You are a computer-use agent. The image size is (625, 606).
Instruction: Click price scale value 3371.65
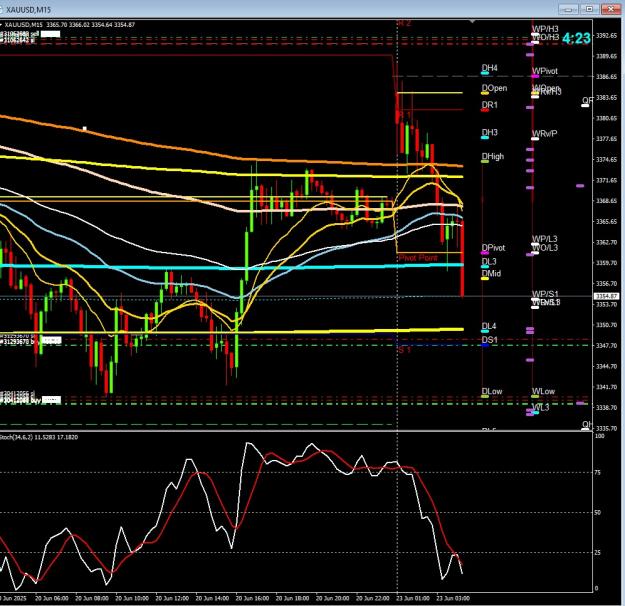click(x=606, y=180)
